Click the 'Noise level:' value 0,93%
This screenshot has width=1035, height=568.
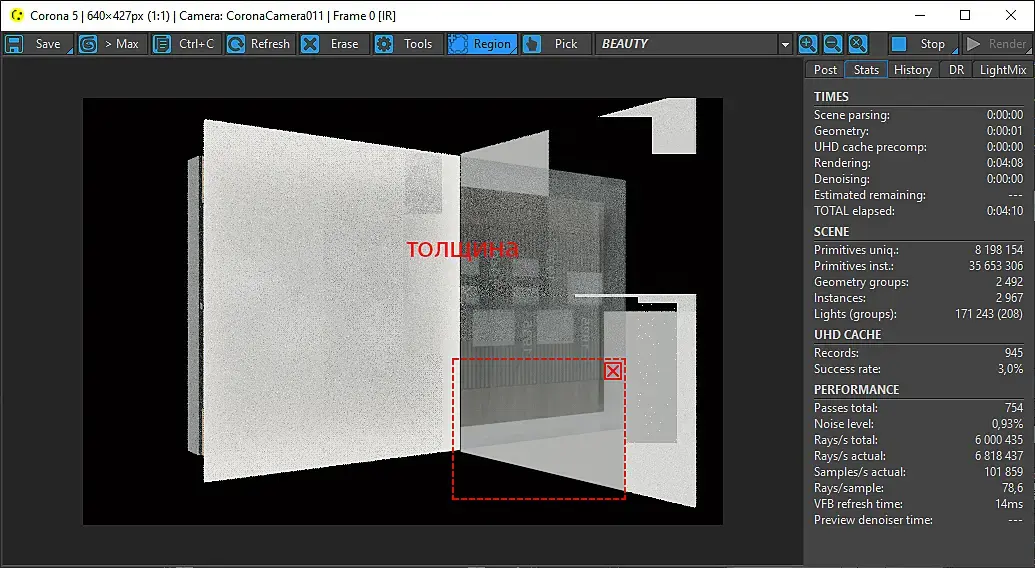[1007, 424]
